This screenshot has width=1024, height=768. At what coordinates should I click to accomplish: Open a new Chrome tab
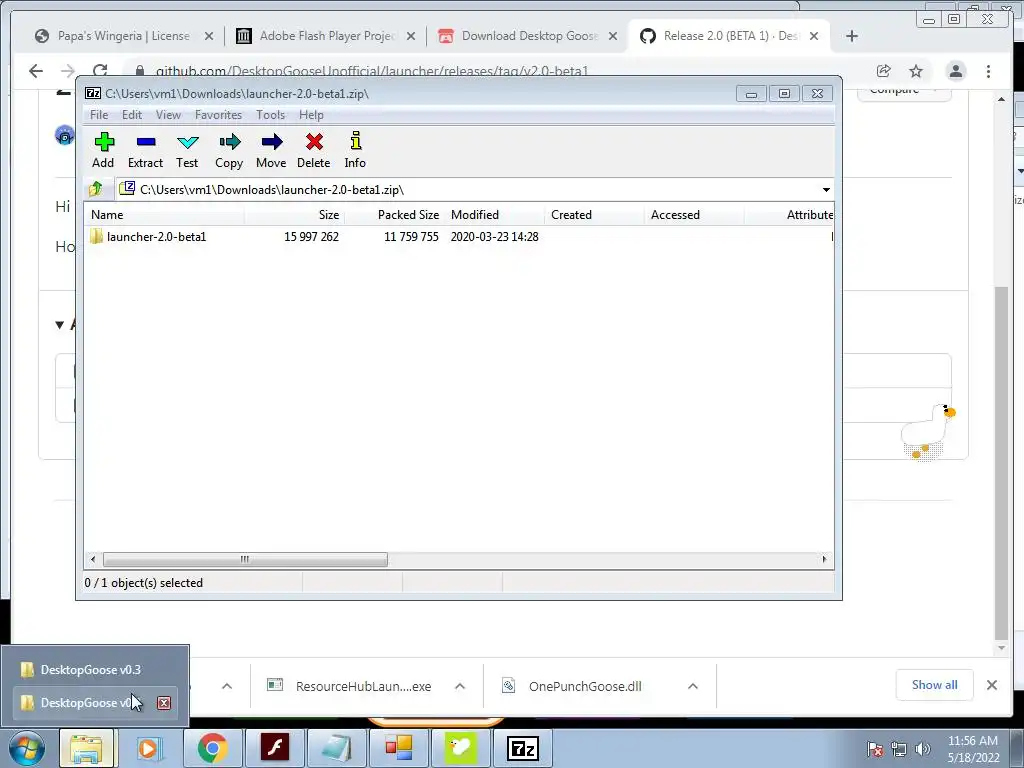(852, 36)
